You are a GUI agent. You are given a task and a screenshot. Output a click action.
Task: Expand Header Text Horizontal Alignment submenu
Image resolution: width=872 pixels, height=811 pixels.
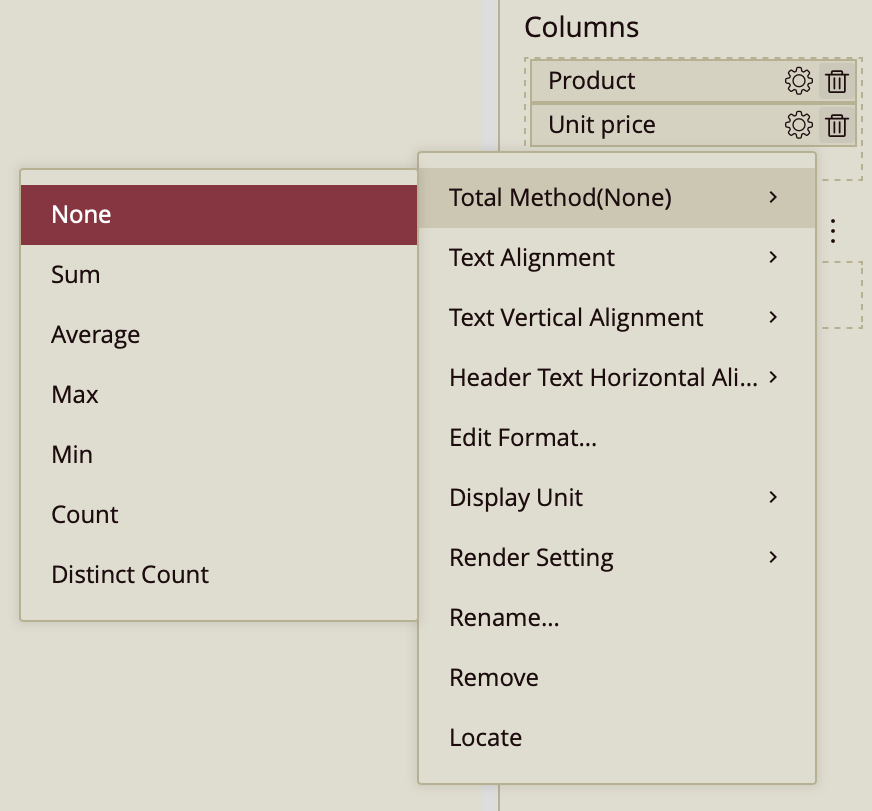(x=615, y=378)
